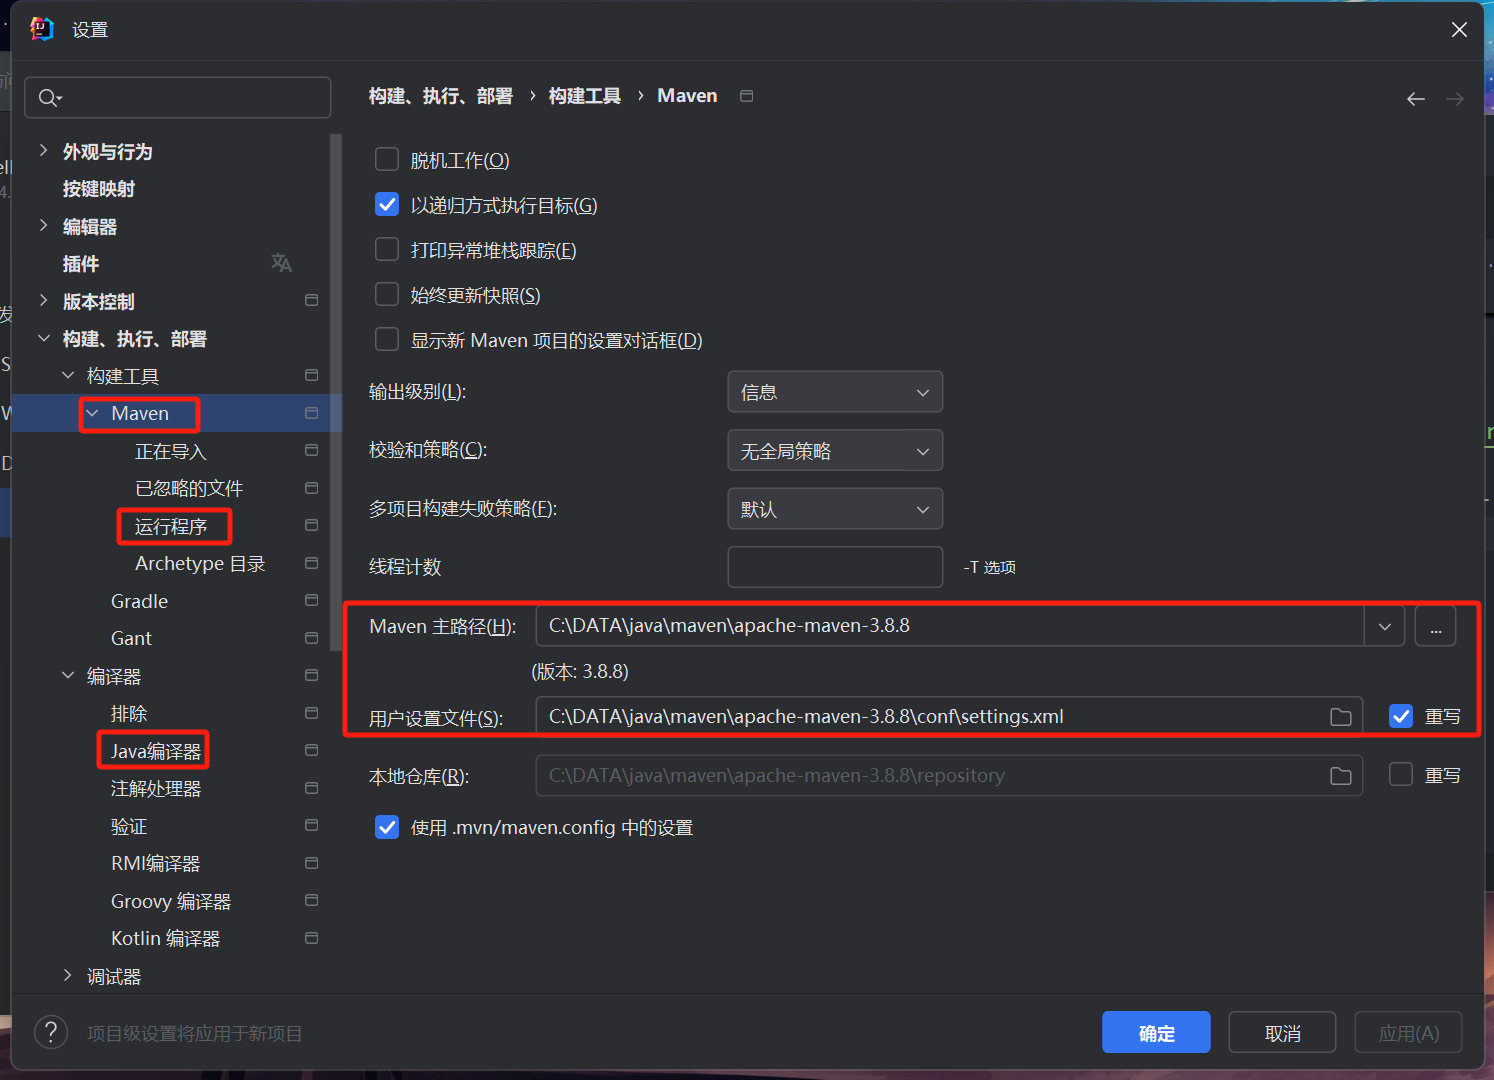Click folder icon beside 本地仓库 field
1494x1080 pixels.
(x=1340, y=775)
